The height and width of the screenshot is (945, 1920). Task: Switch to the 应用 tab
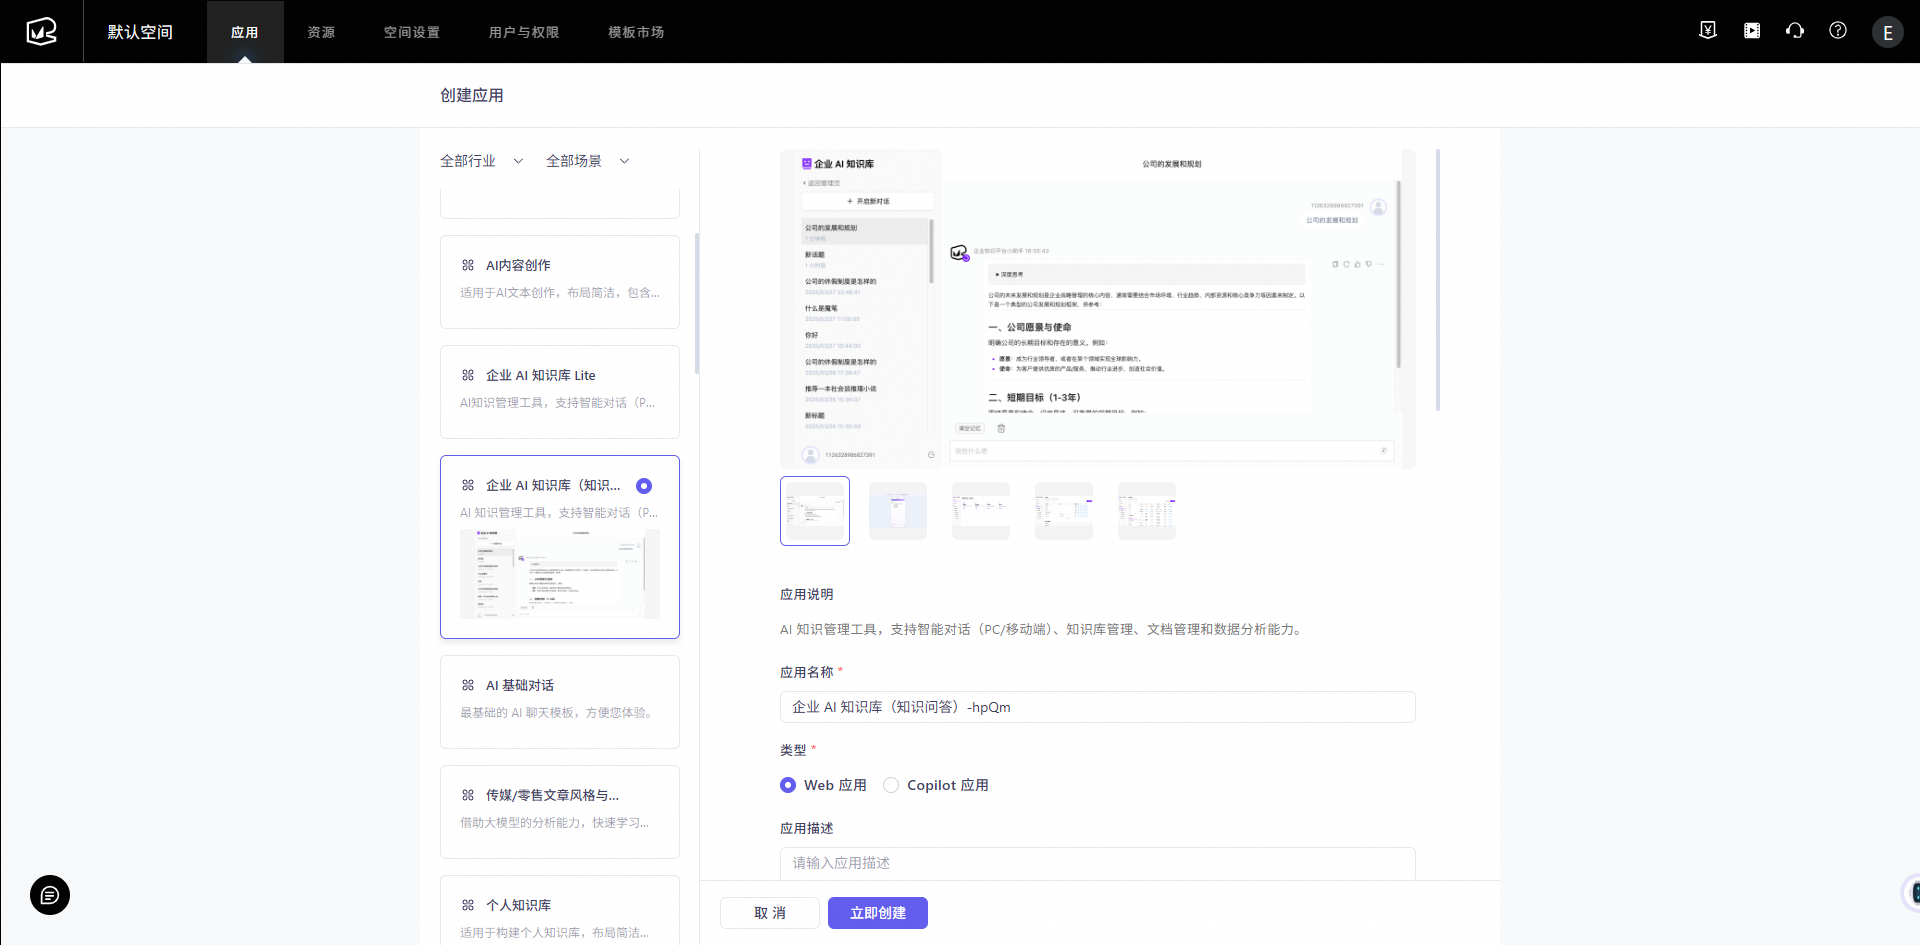pos(245,32)
